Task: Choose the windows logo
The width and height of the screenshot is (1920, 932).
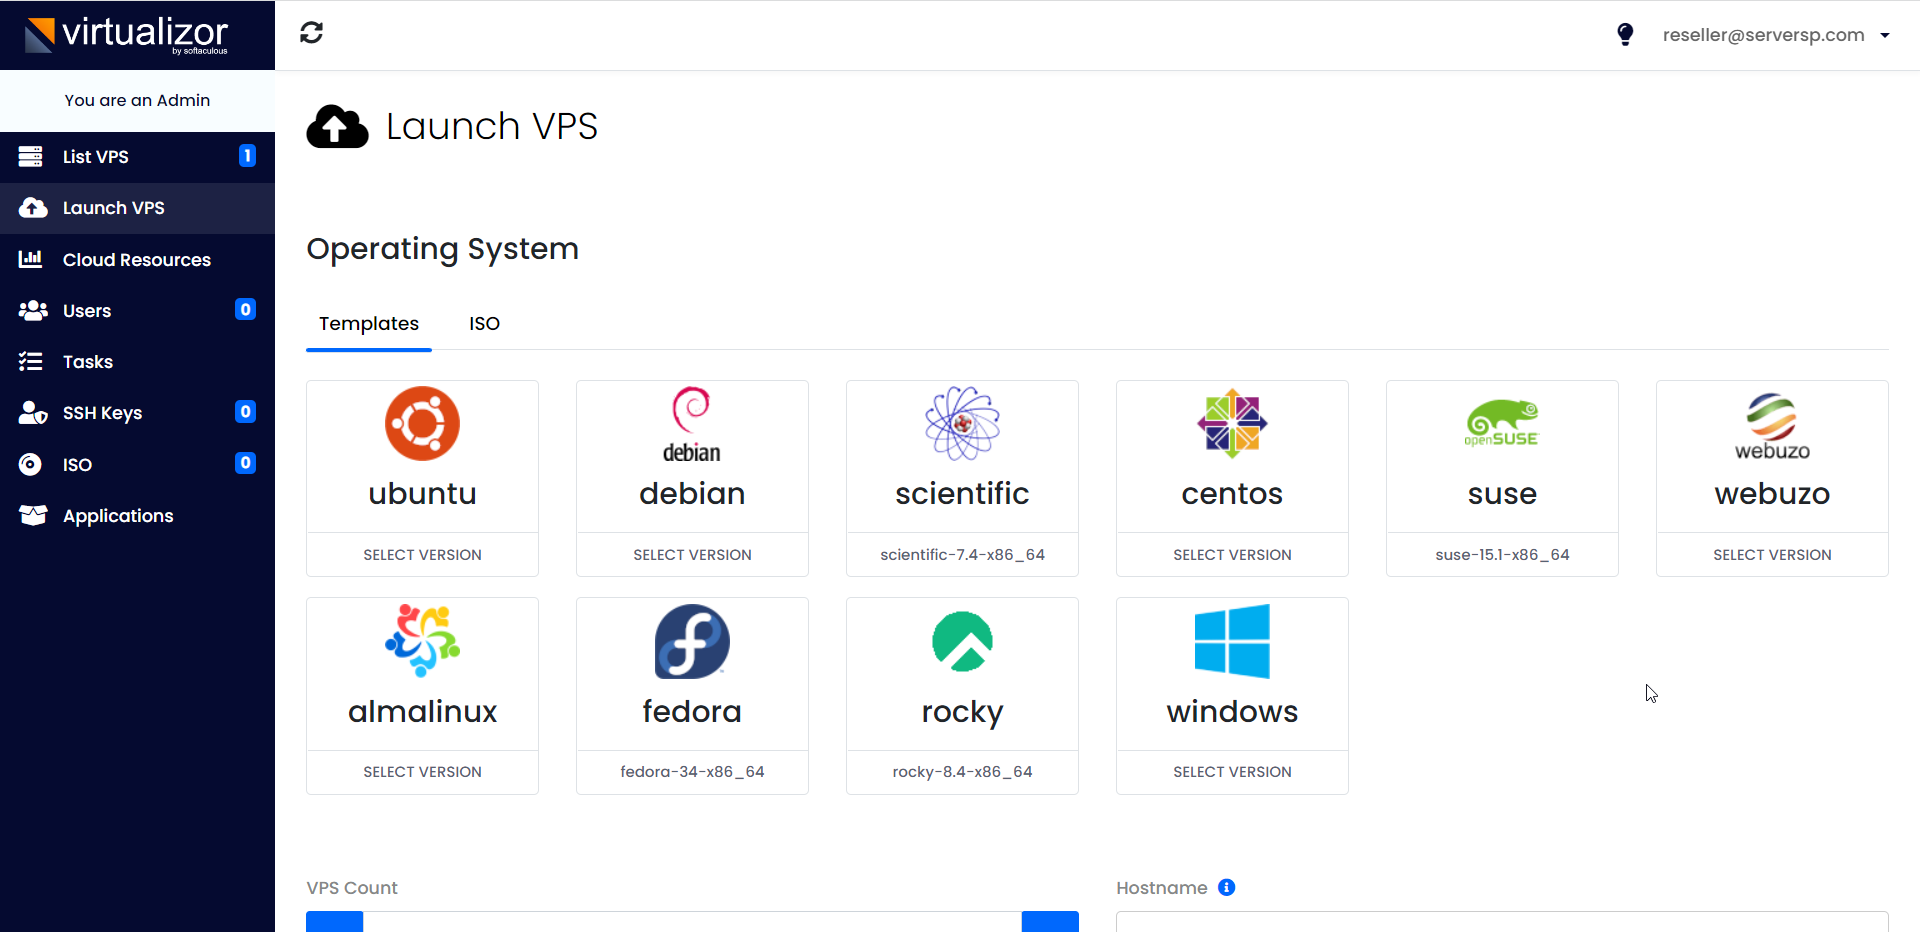Action: (x=1232, y=641)
